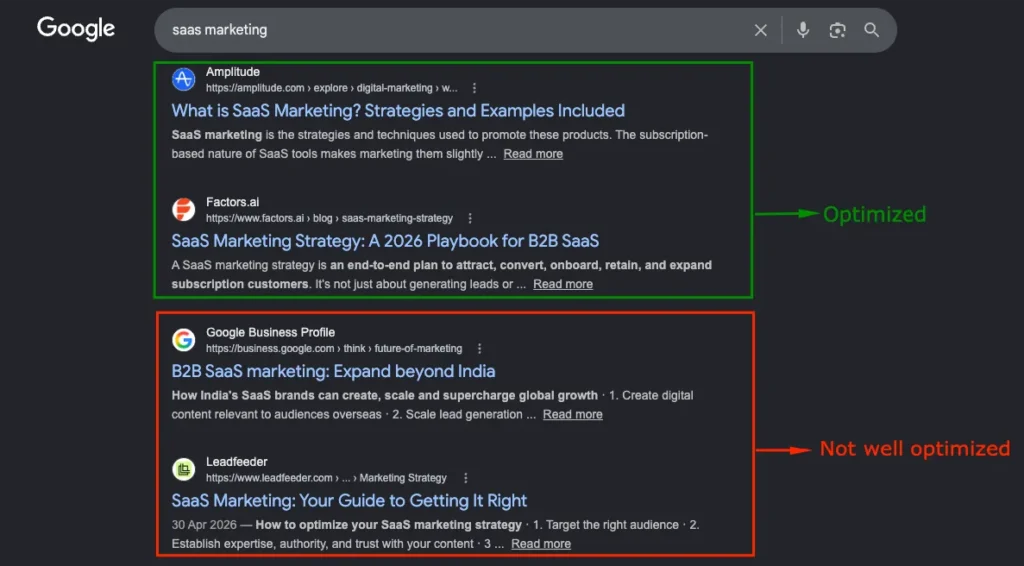1024x566 pixels.
Task: Click the magnifying glass search button
Action: pyautogui.click(x=871, y=30)
